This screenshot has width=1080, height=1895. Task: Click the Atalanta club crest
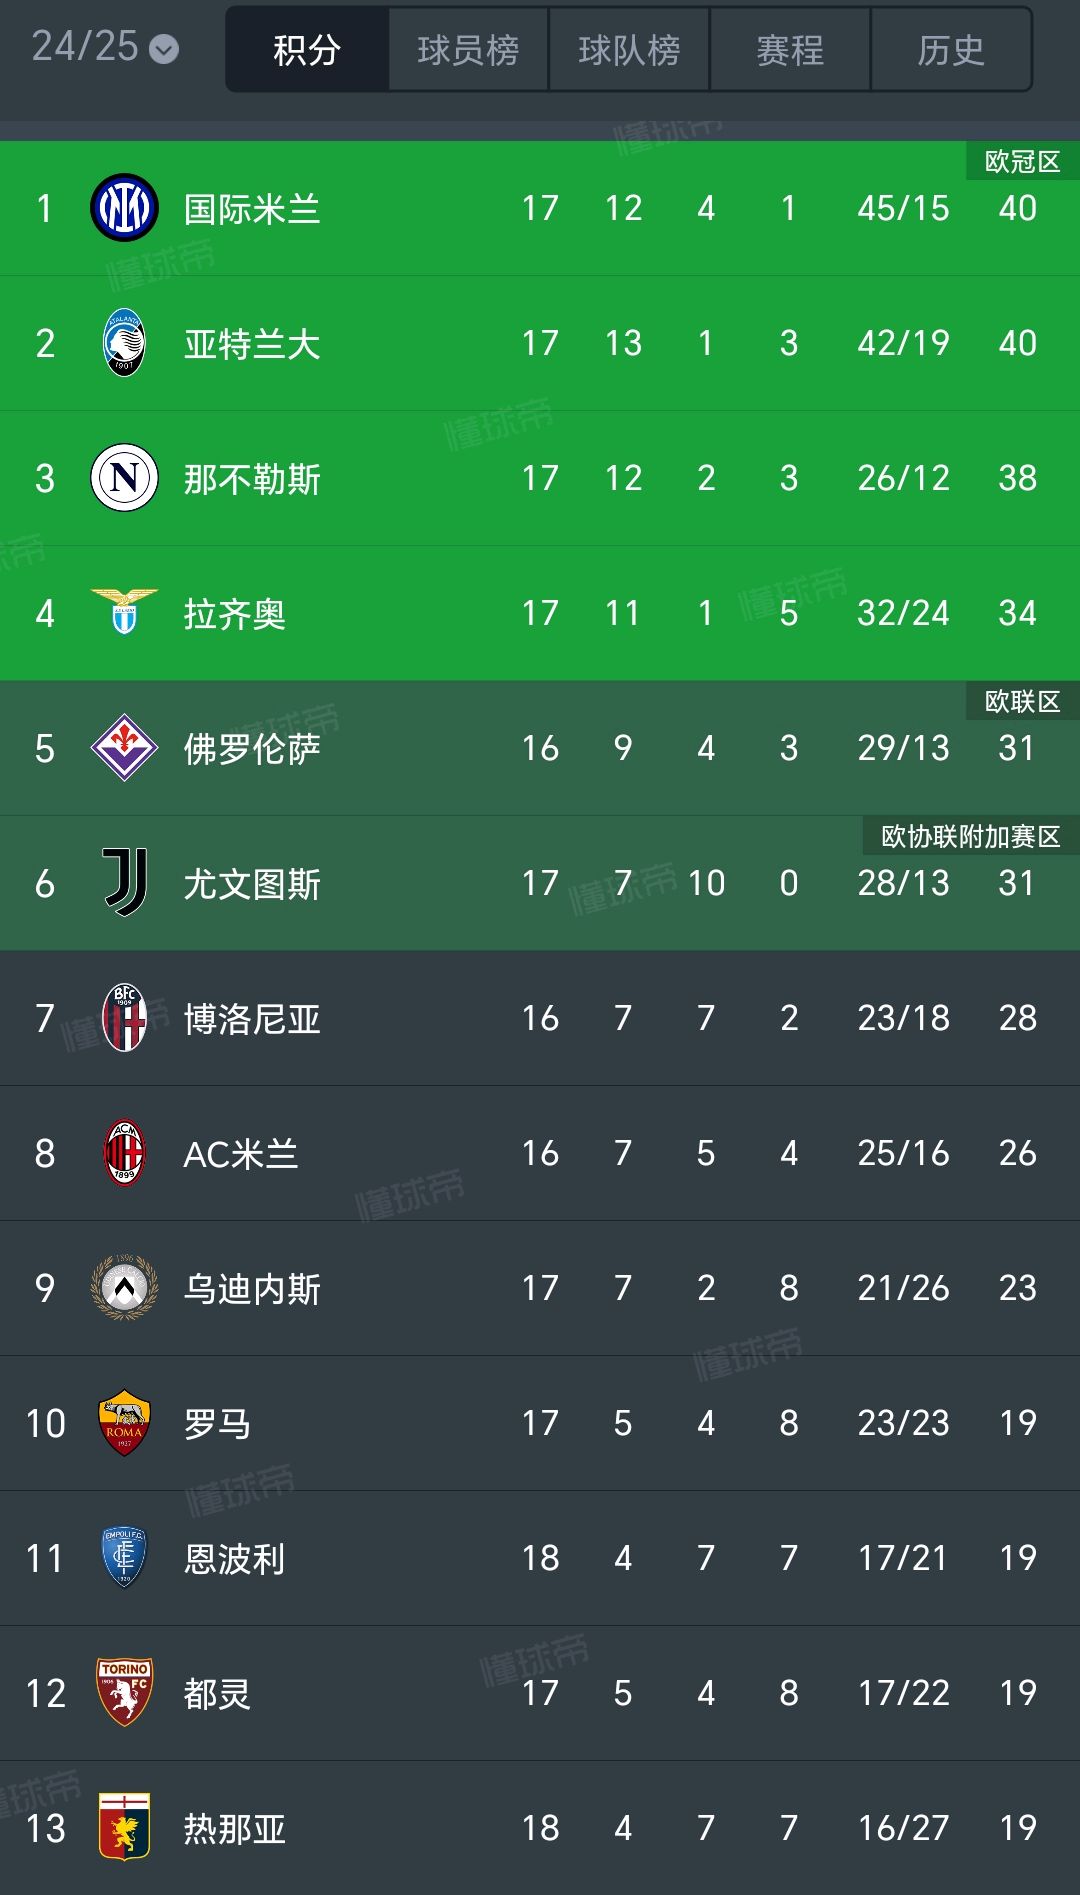124,343
